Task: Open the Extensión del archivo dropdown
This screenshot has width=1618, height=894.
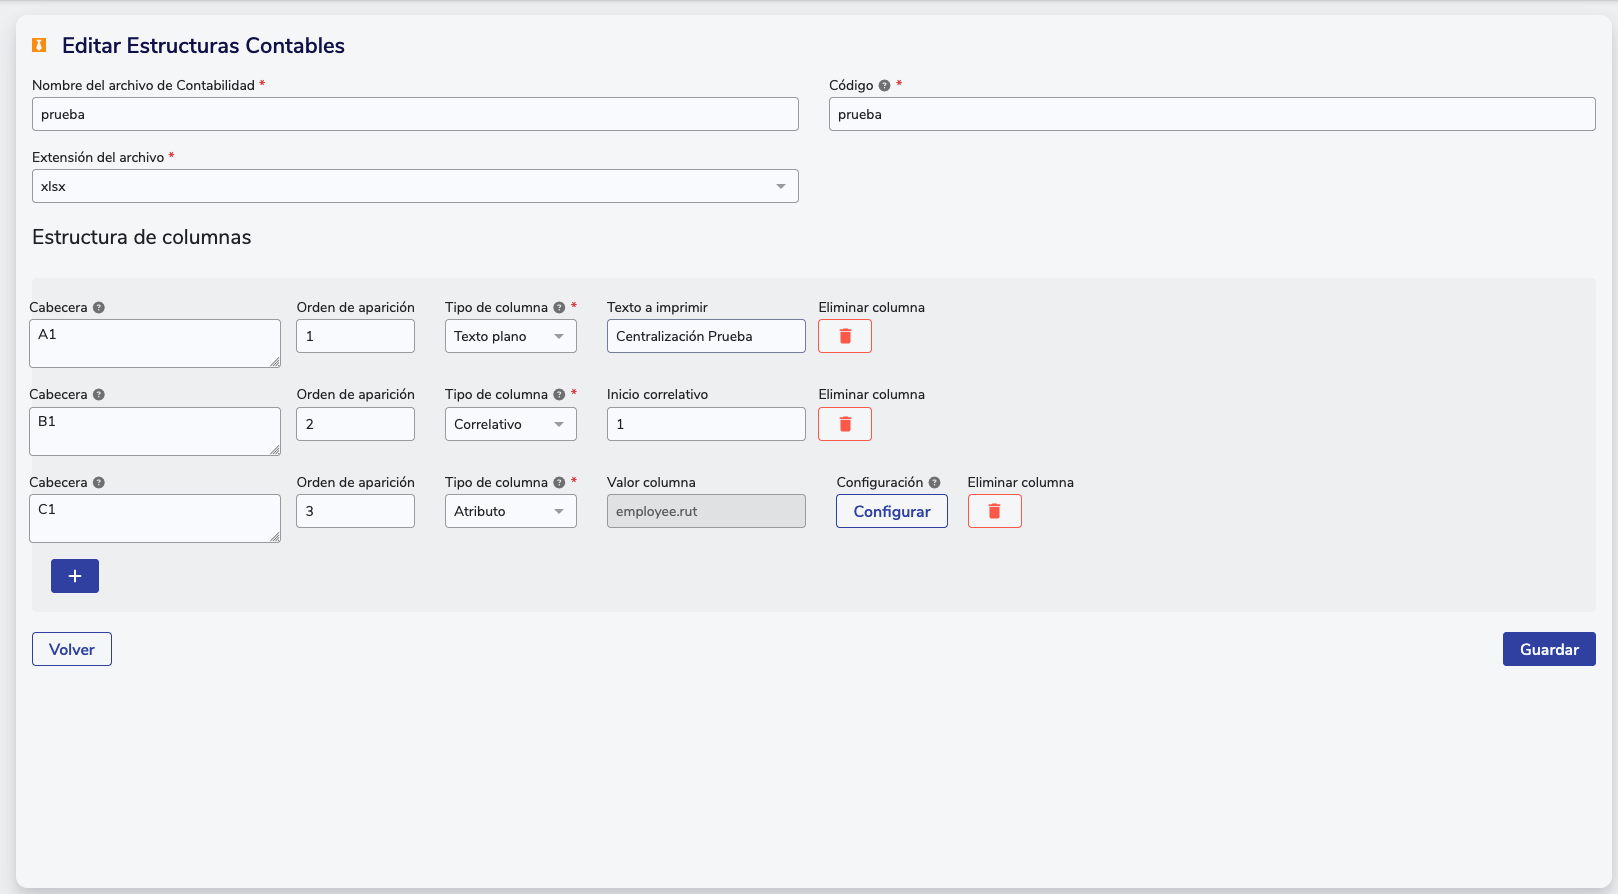Action: pyautogui.click(x=415, y=186)
